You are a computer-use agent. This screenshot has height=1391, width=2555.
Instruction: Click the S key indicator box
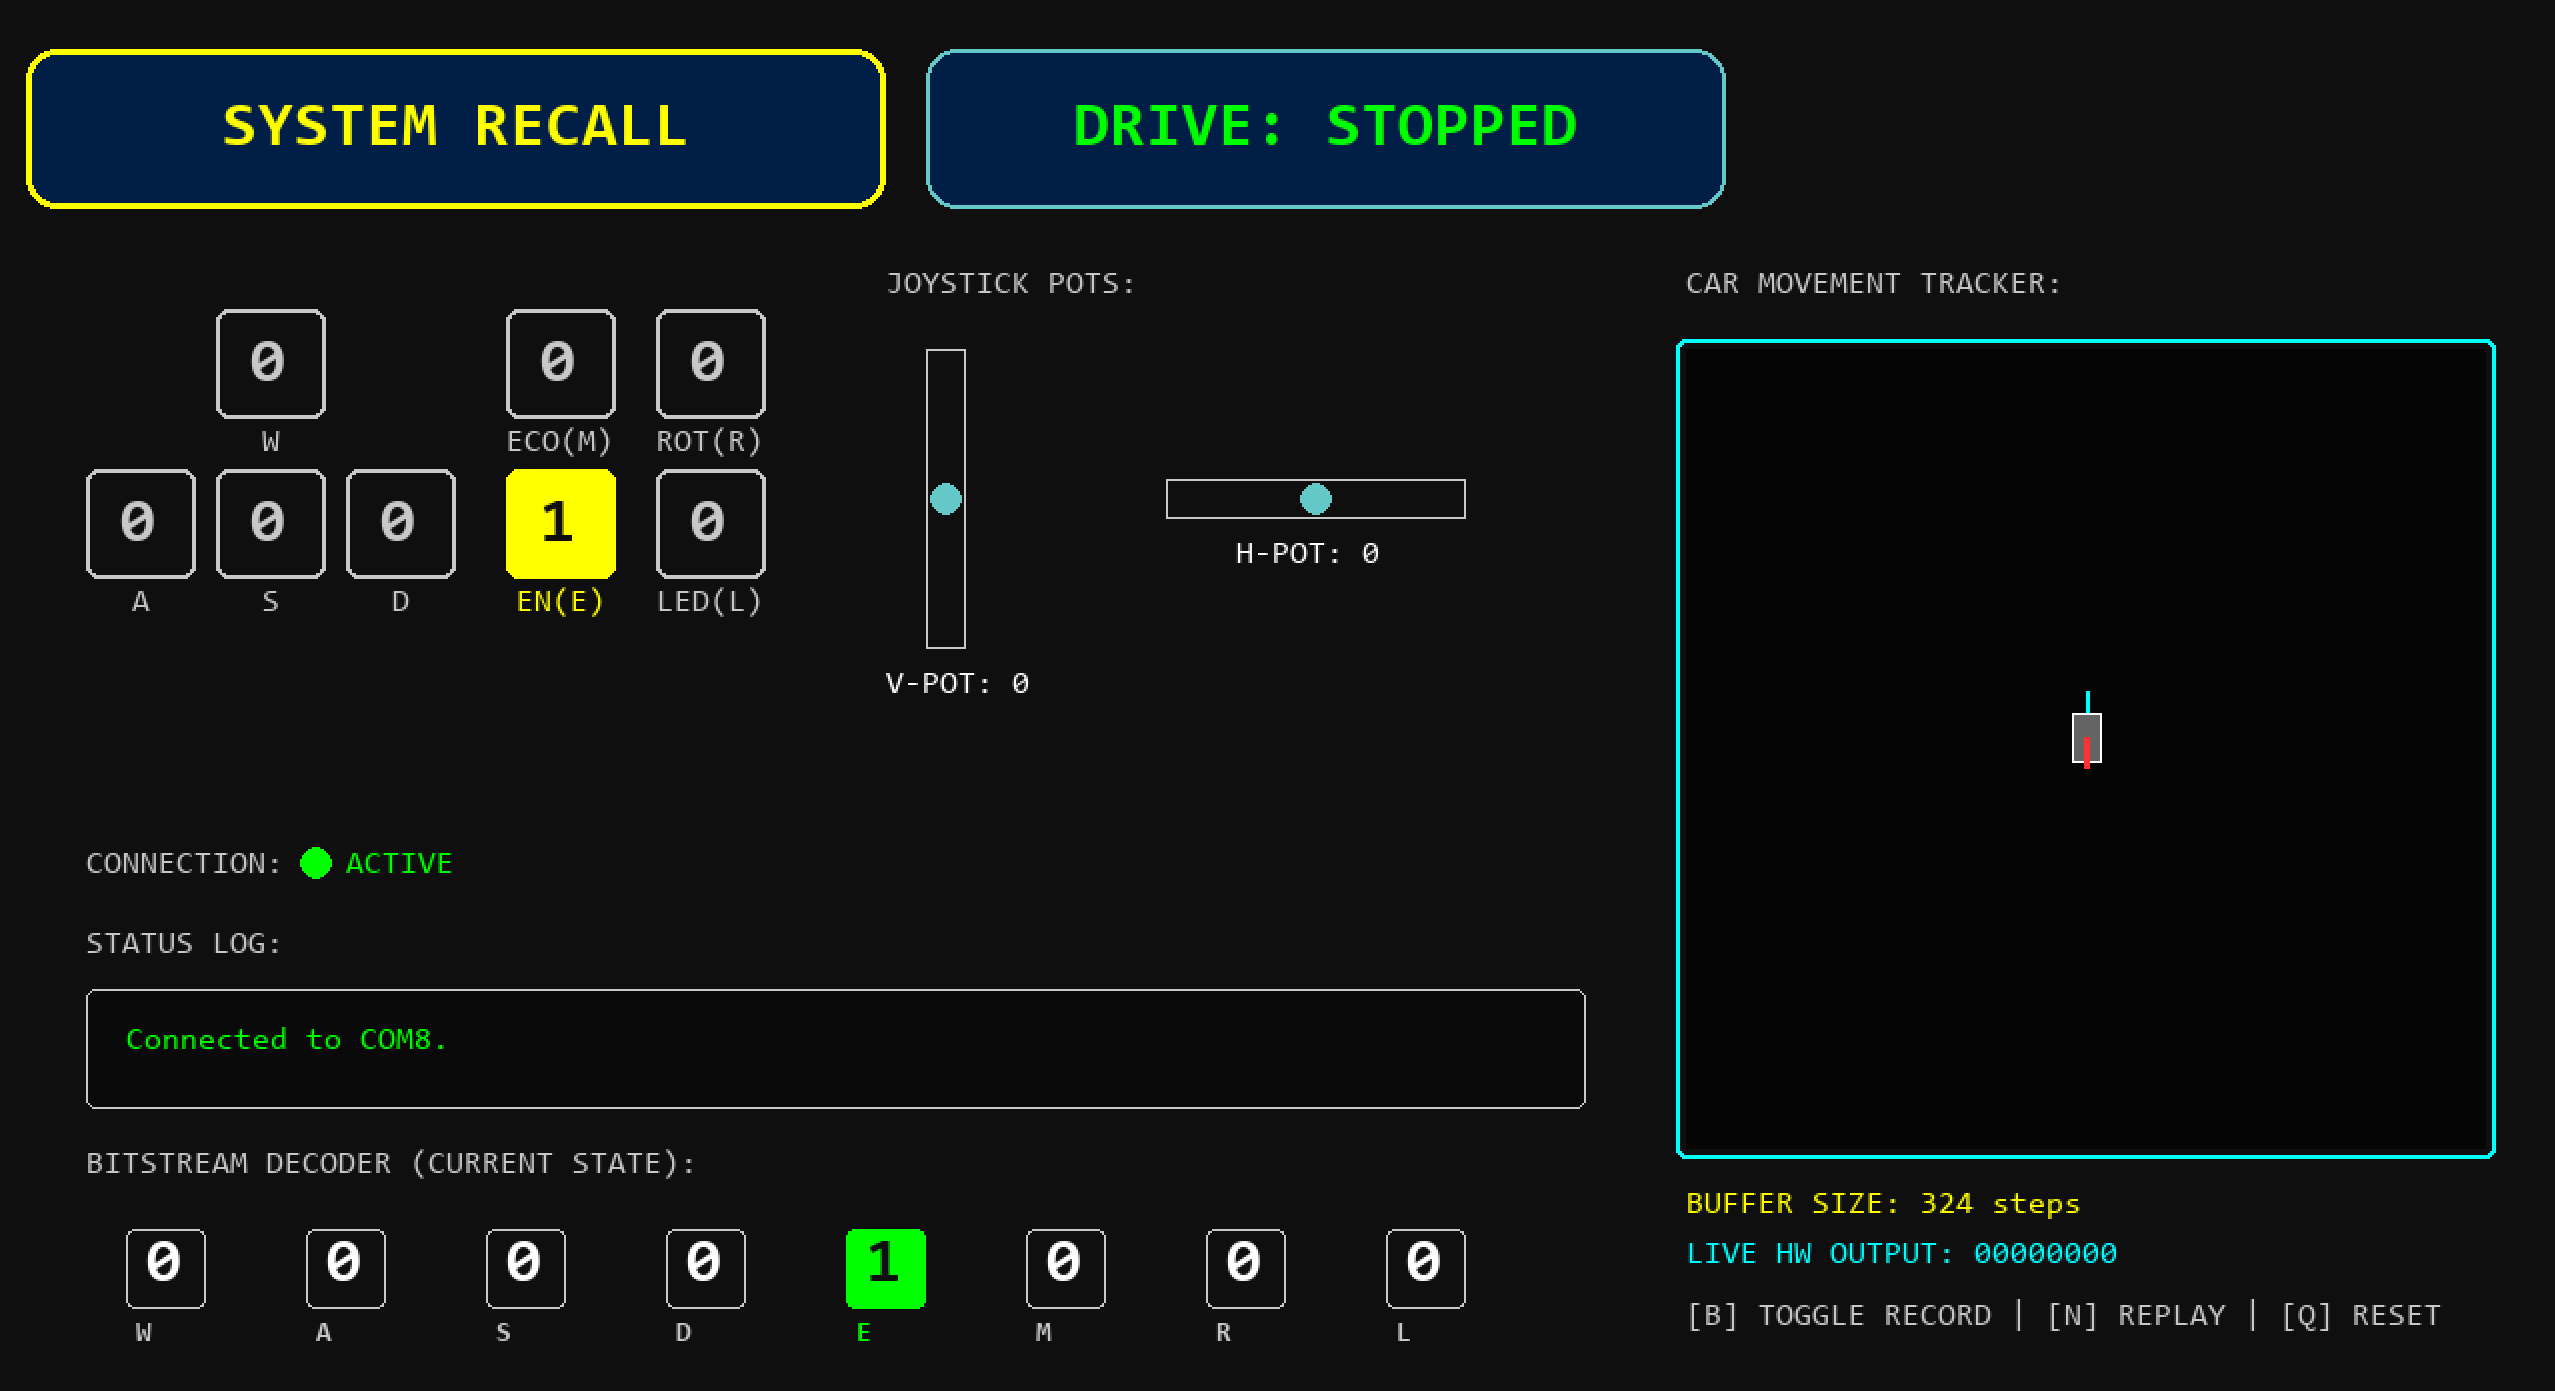tap(270, 523)
